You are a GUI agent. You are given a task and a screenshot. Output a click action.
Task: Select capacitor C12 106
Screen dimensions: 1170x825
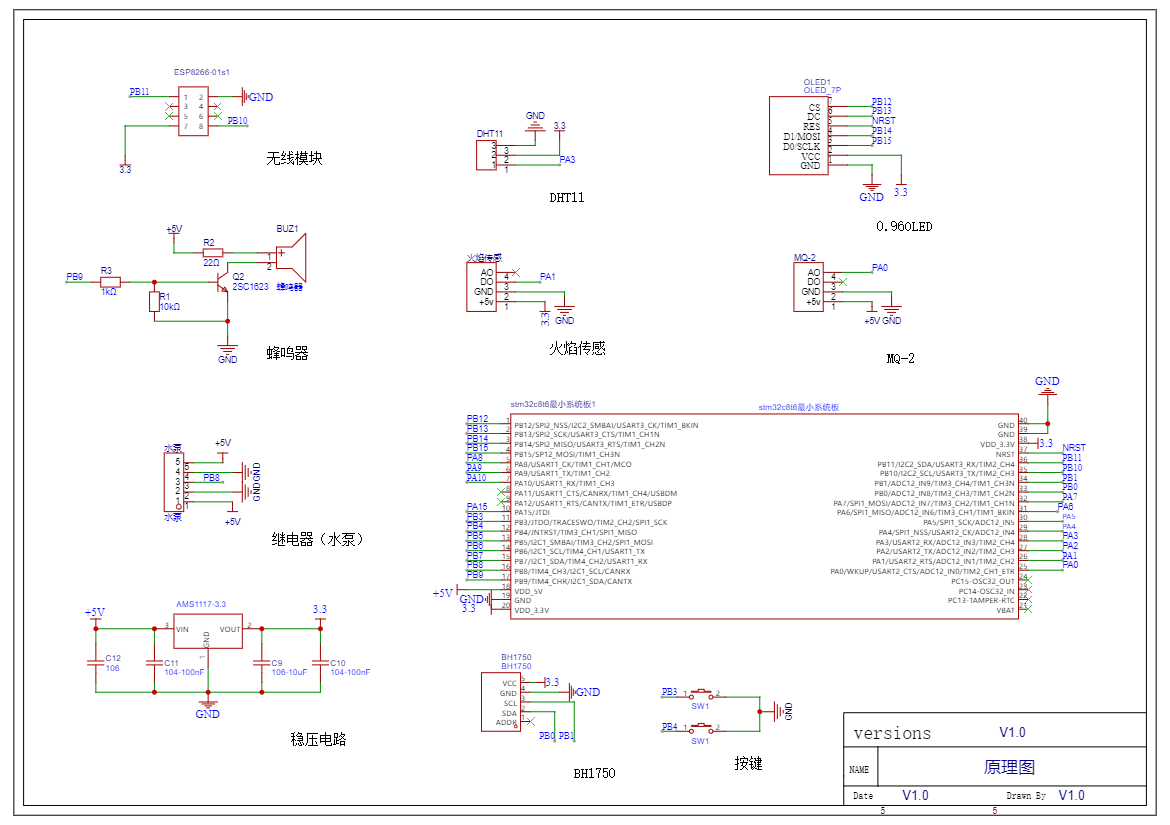click(x=95, y=662)
